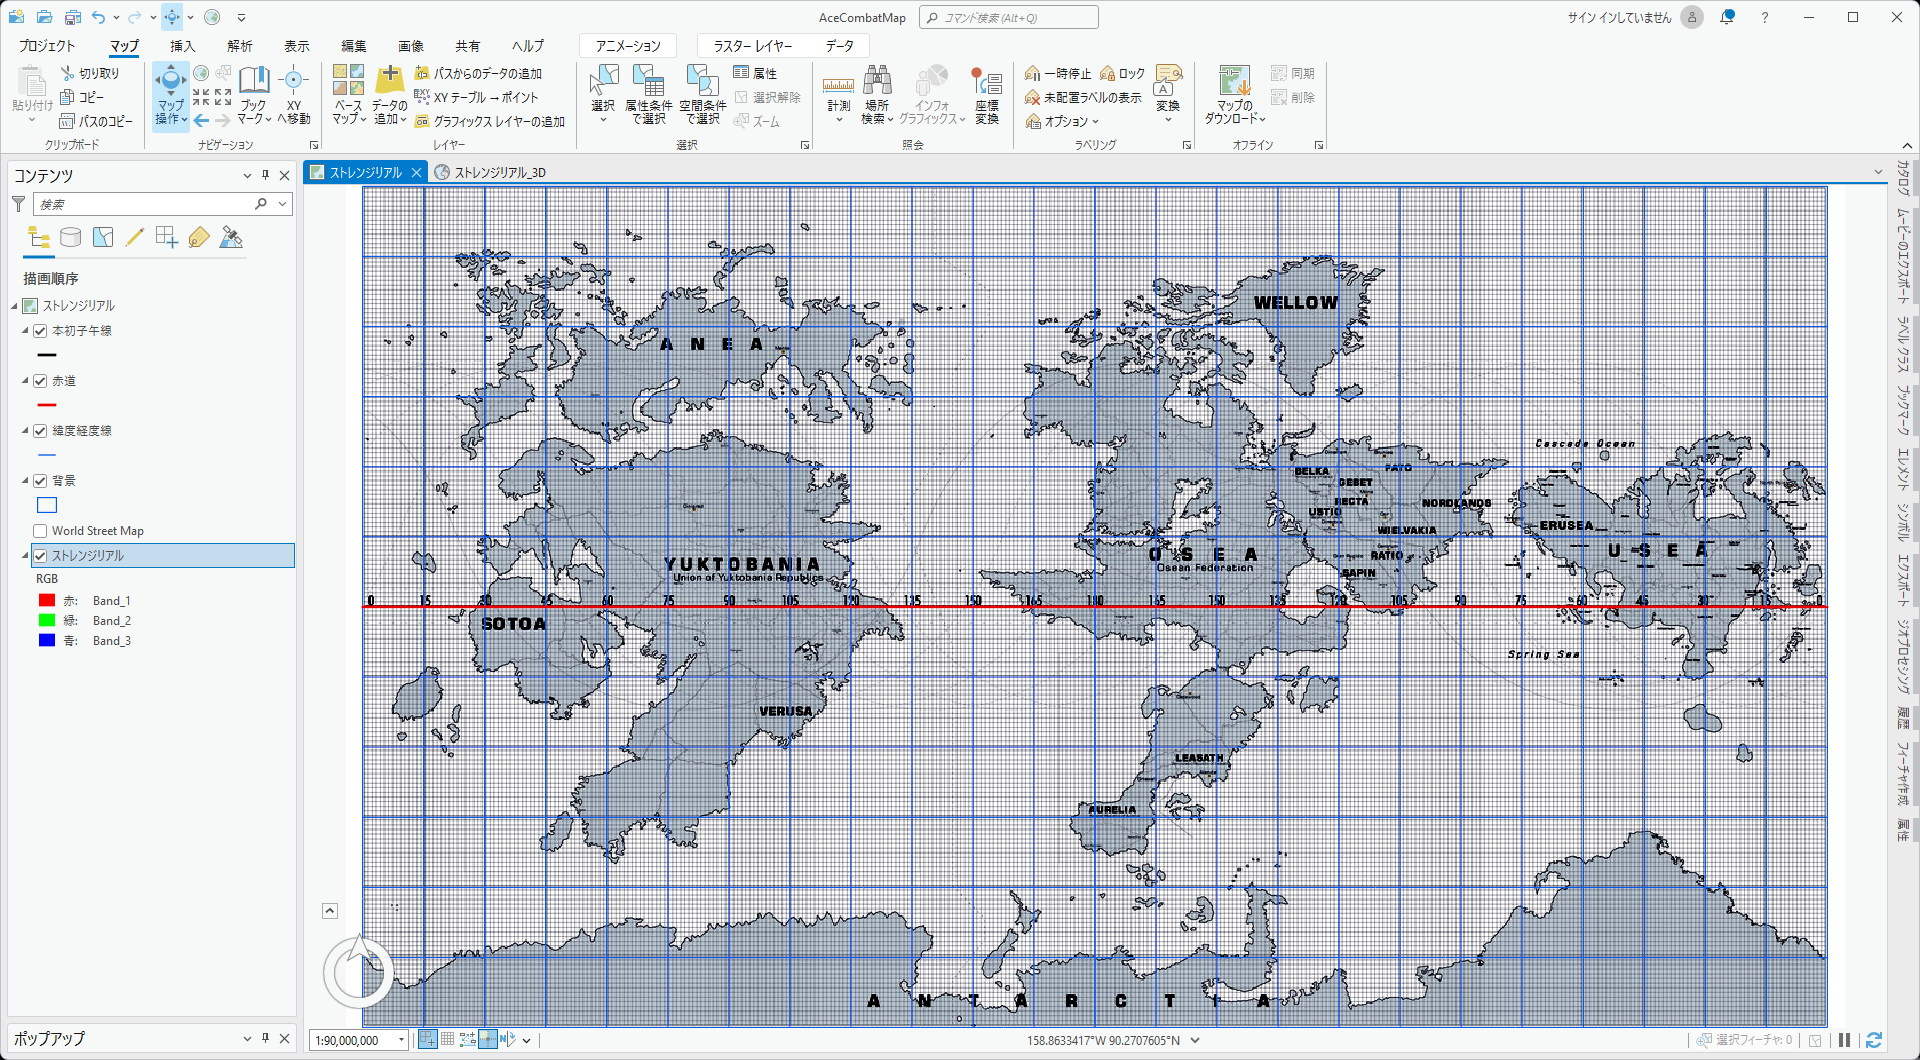This screenshot has height=1060, width=1920.
Task: Switch Contents to list by editing
Action: click(x=135, y=237)
